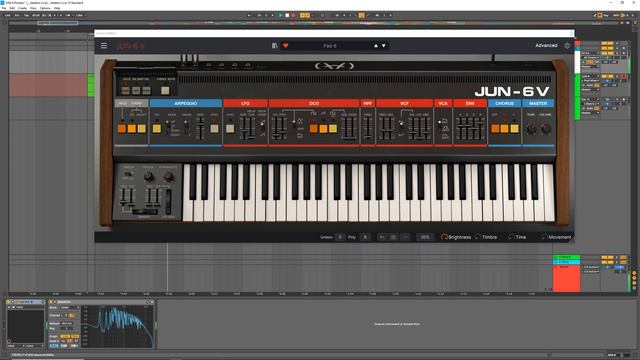640x360 pixels.
Task: Click Ableton transport Record button
Action: 293,15
